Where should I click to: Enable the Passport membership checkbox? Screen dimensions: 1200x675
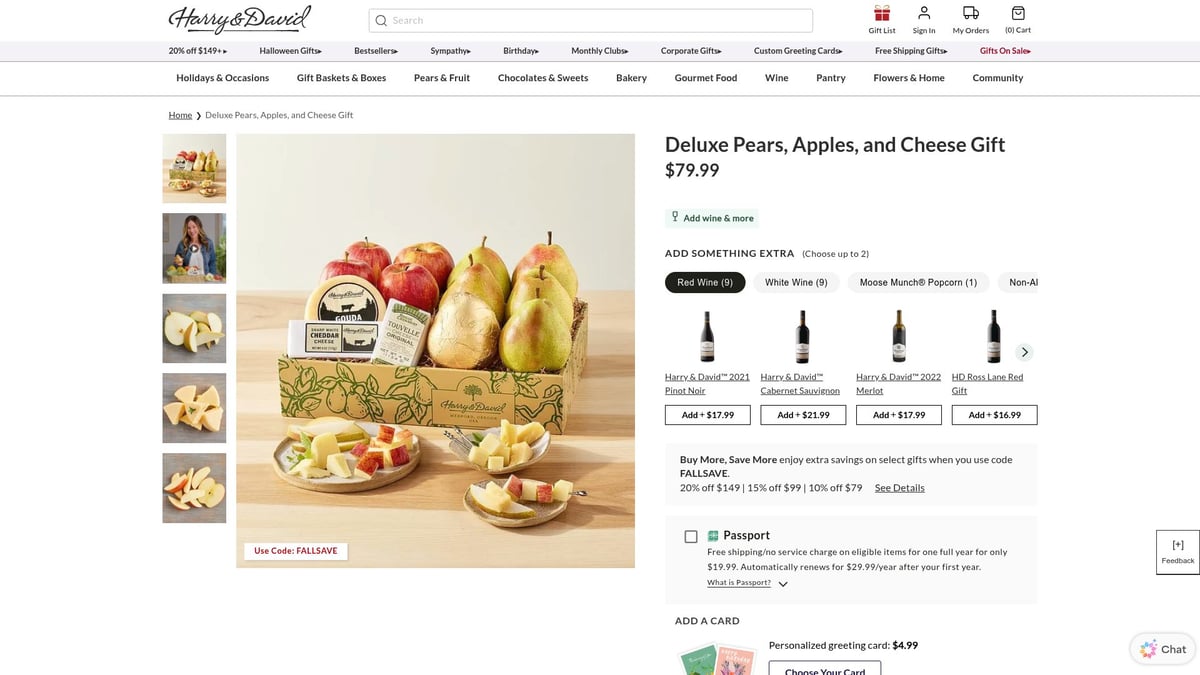click(691, 536)
